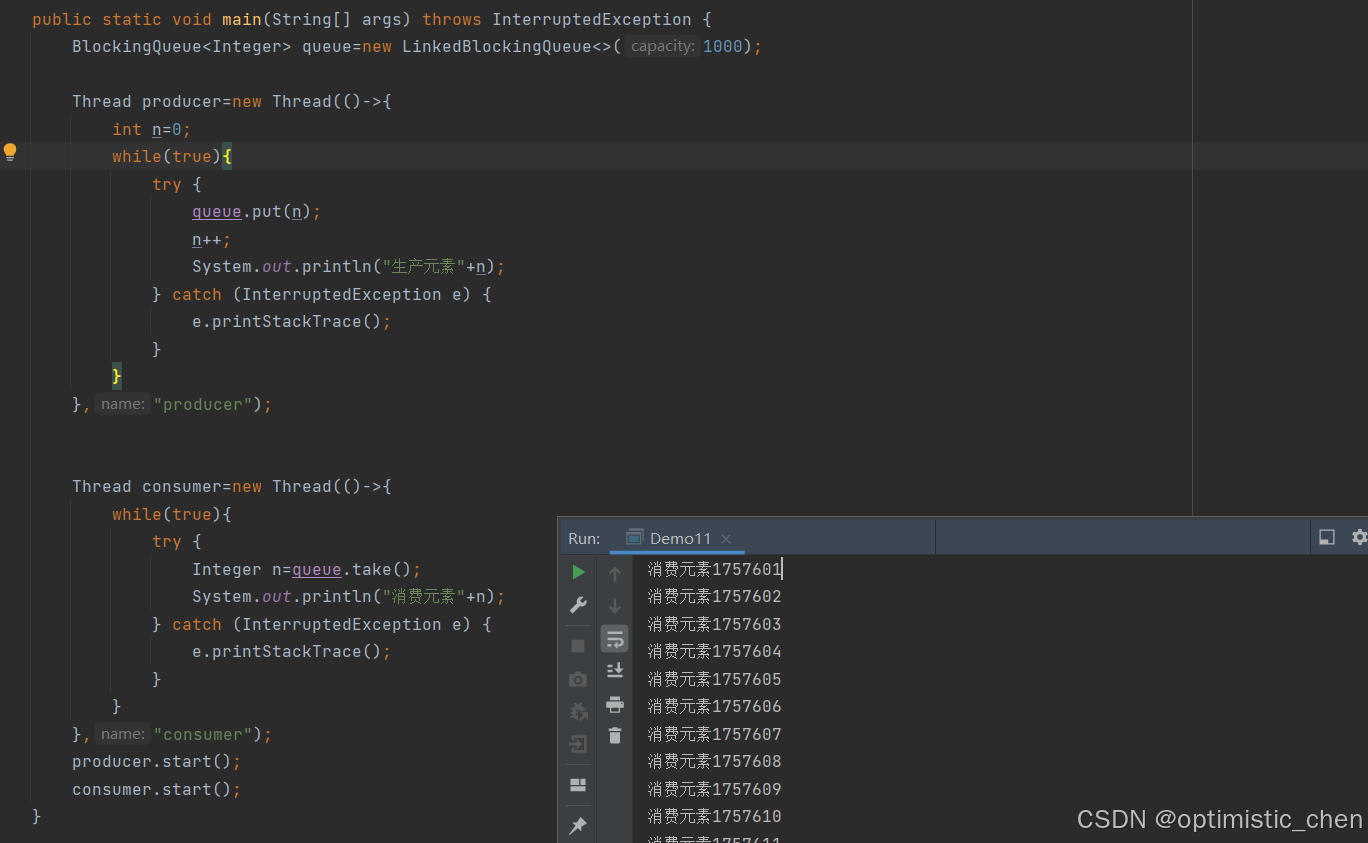
Task: Click the bug attach-debugger icon in Run panel
Action: 578,712
